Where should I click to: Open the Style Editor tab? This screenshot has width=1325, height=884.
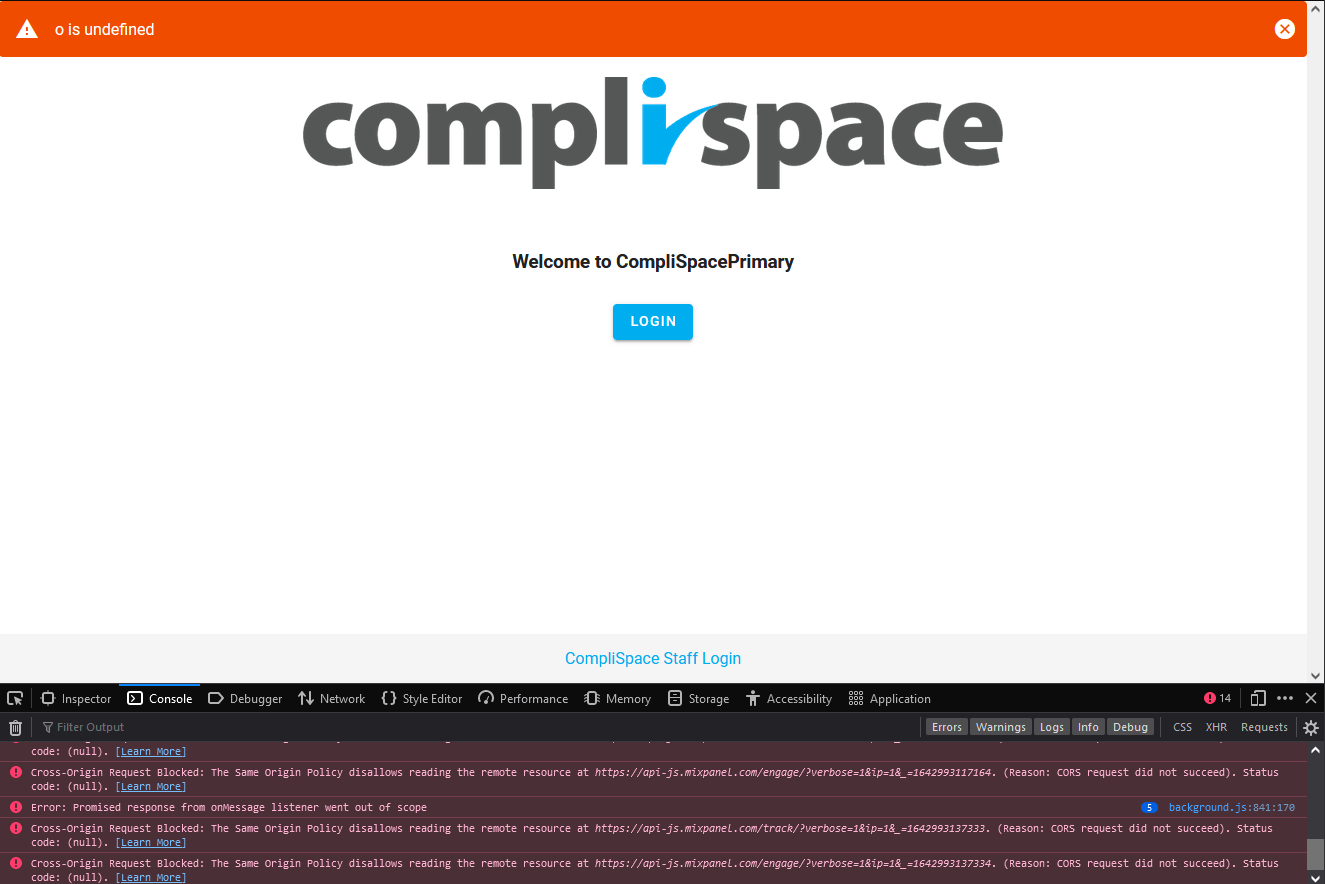point(422,698)
